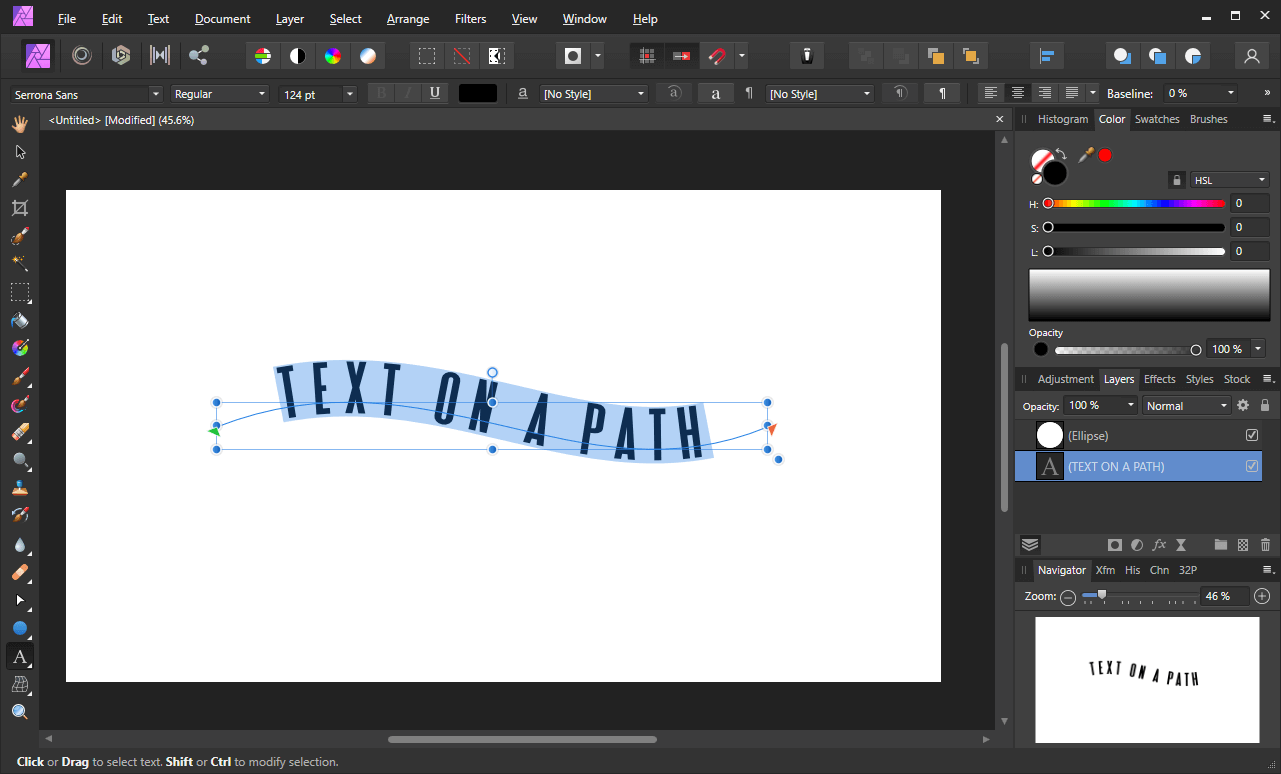Activate the Zoom magnifier tool
This screenshot has width=1281, height=774.
[19, 712]
